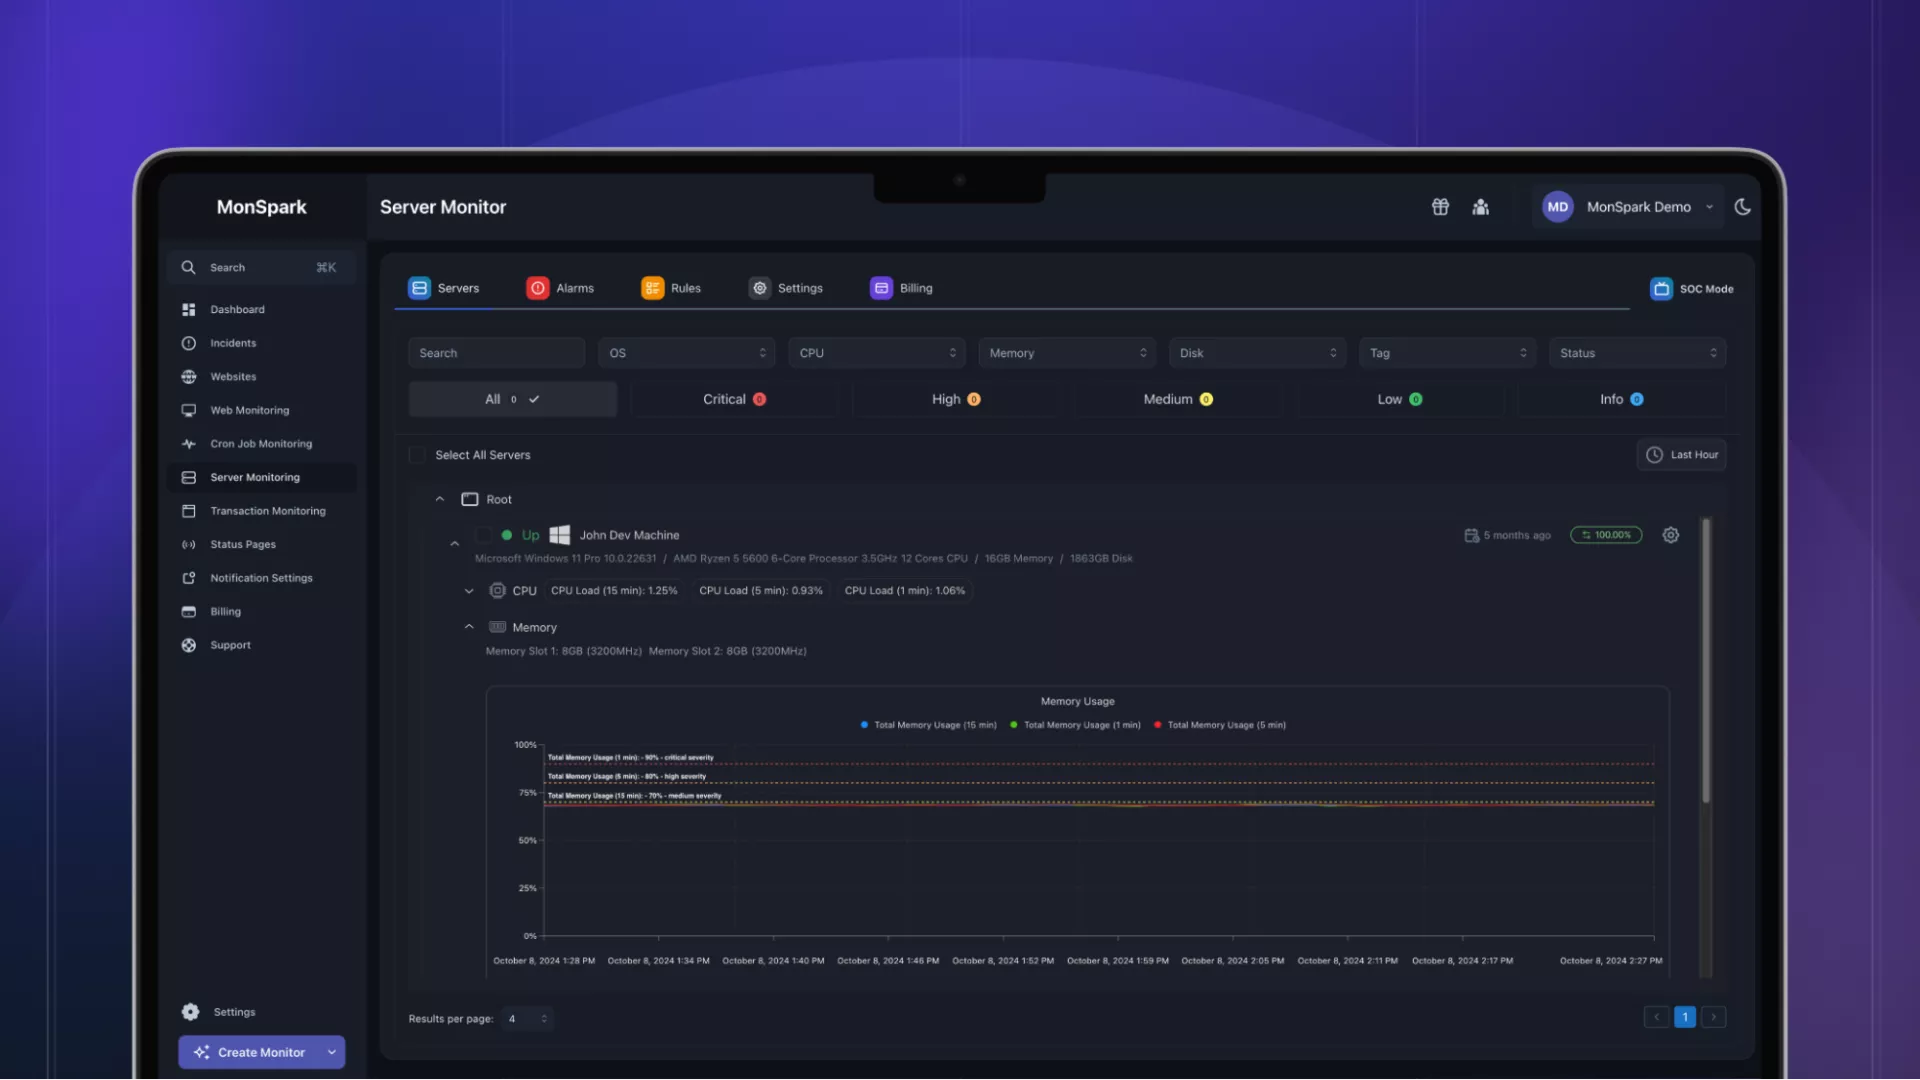Viewport: 1920px width, 1080px height.
Task: Click the Last Hour time button
Action: click(1682, 455)
